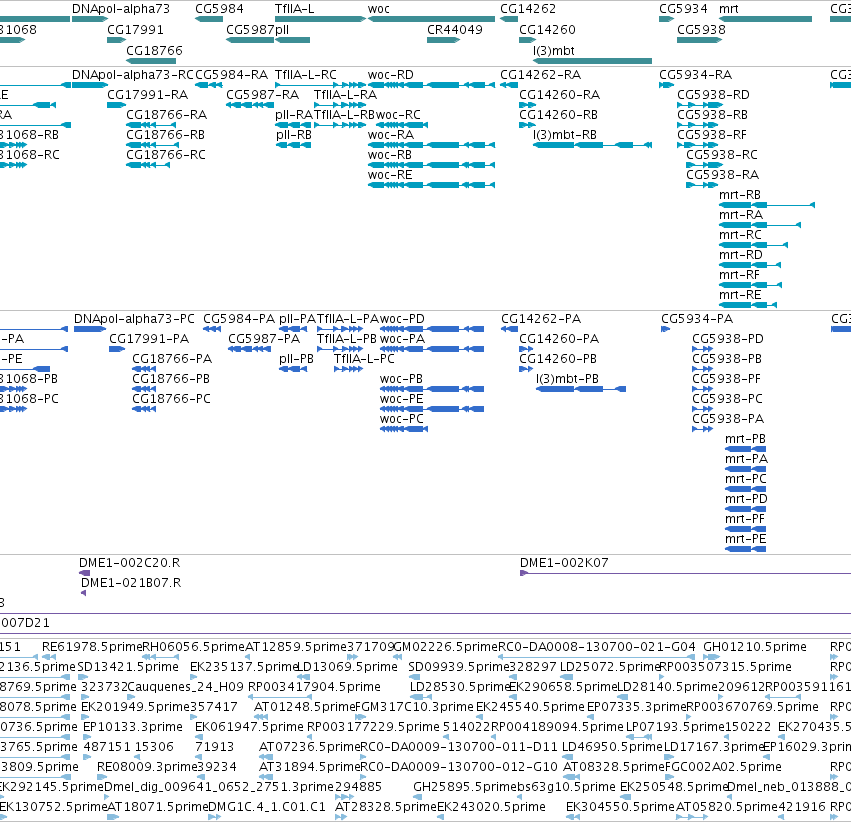Viewport: 851px width, 822px height.
Task: Click the CG14262-PA protein label
Action: click(x=541, y=318)
